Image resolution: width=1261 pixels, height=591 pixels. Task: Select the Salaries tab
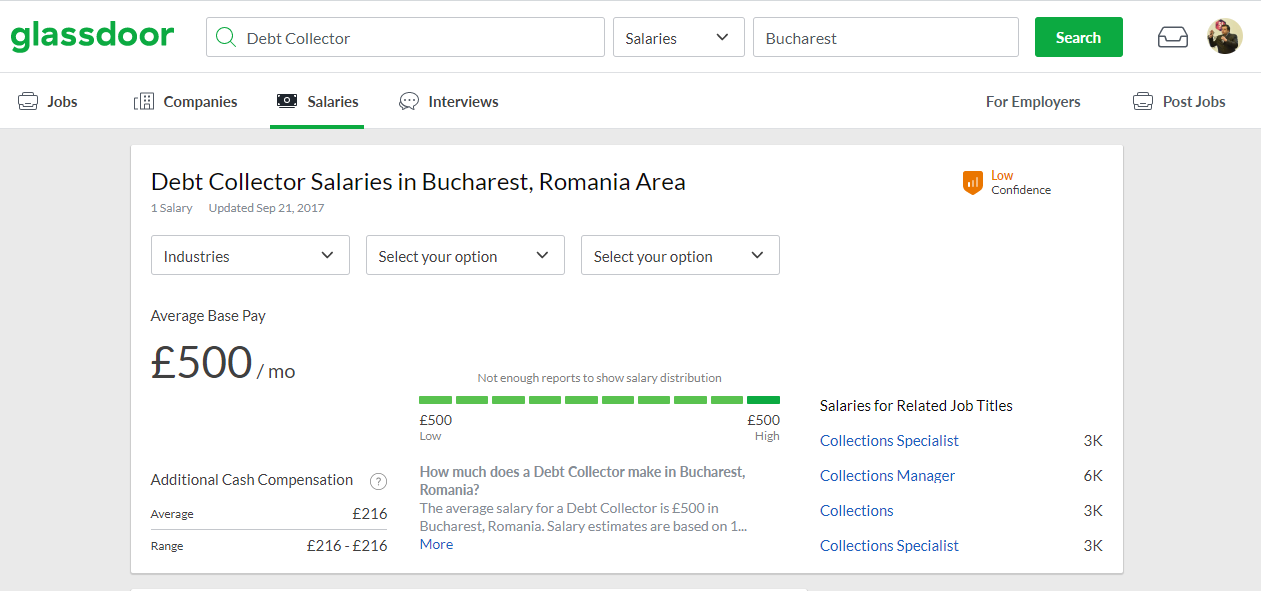317,101
